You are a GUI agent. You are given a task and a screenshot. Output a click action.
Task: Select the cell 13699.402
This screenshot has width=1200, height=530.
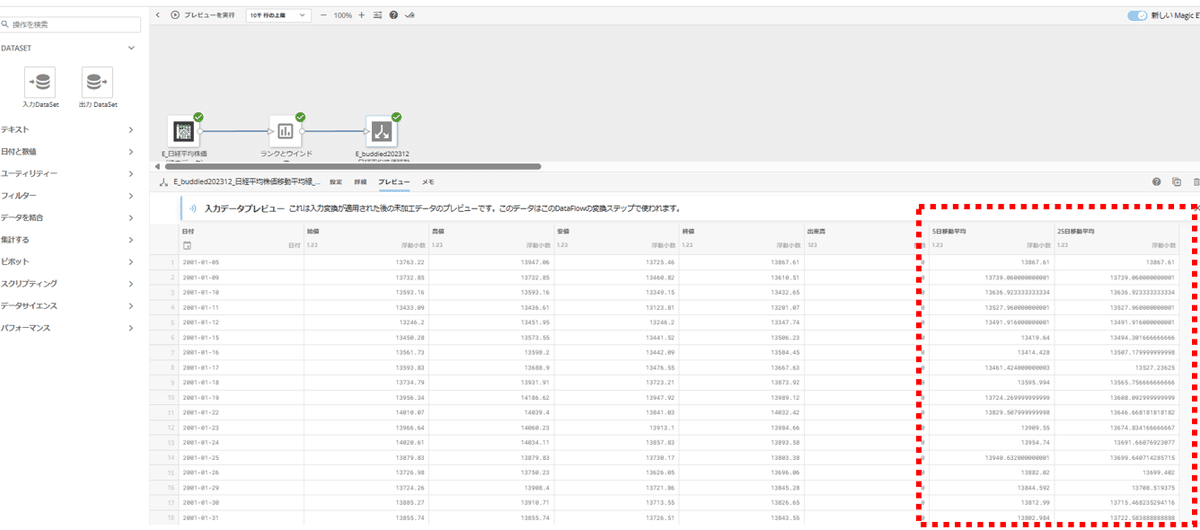[x=1115, y=472]
